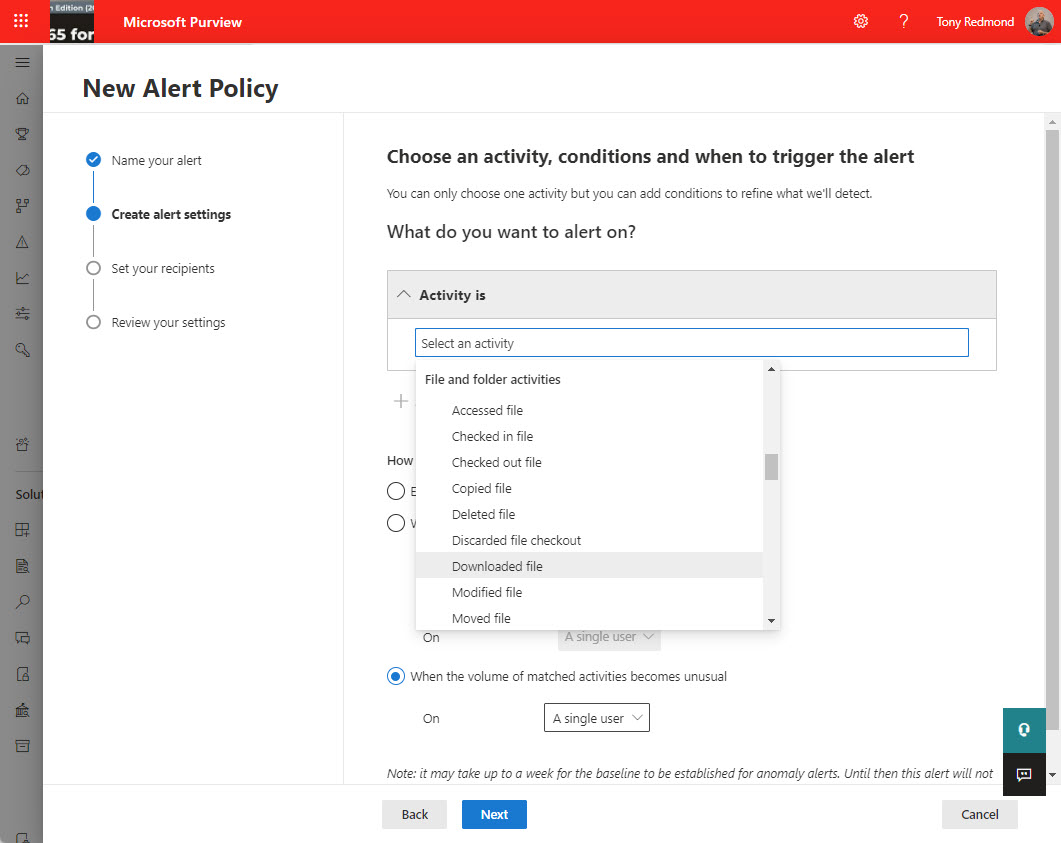Open Tony Redmond's account avatar
This screenshot has width=1061, height=843.
coord(1039,21)
